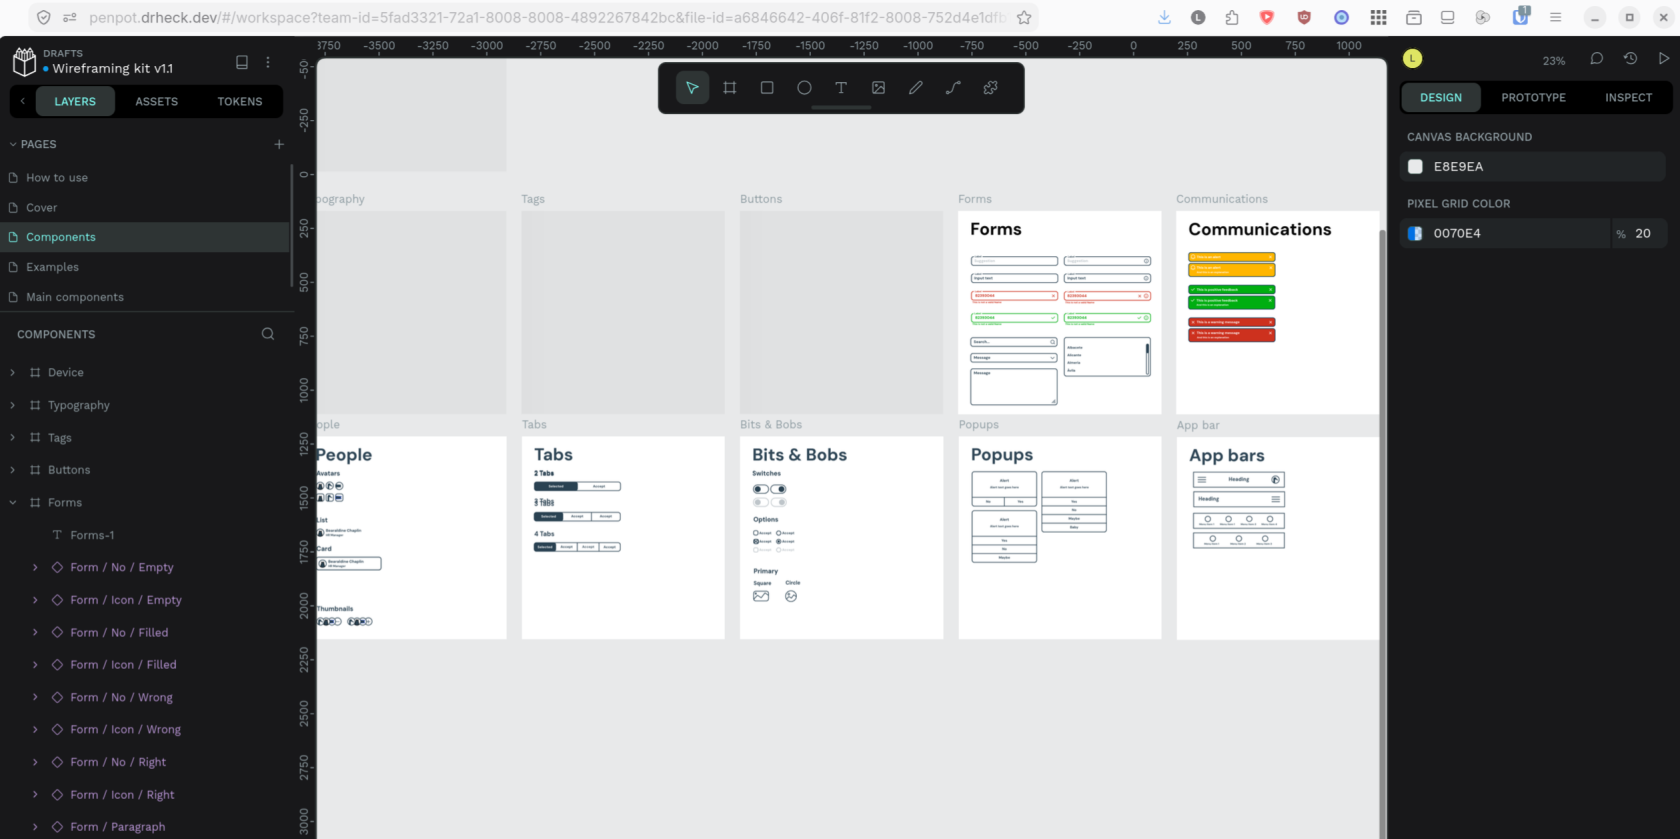Select the Move tool arrow
Viewport: 1680px width, 839px height.
coord(692,88)
